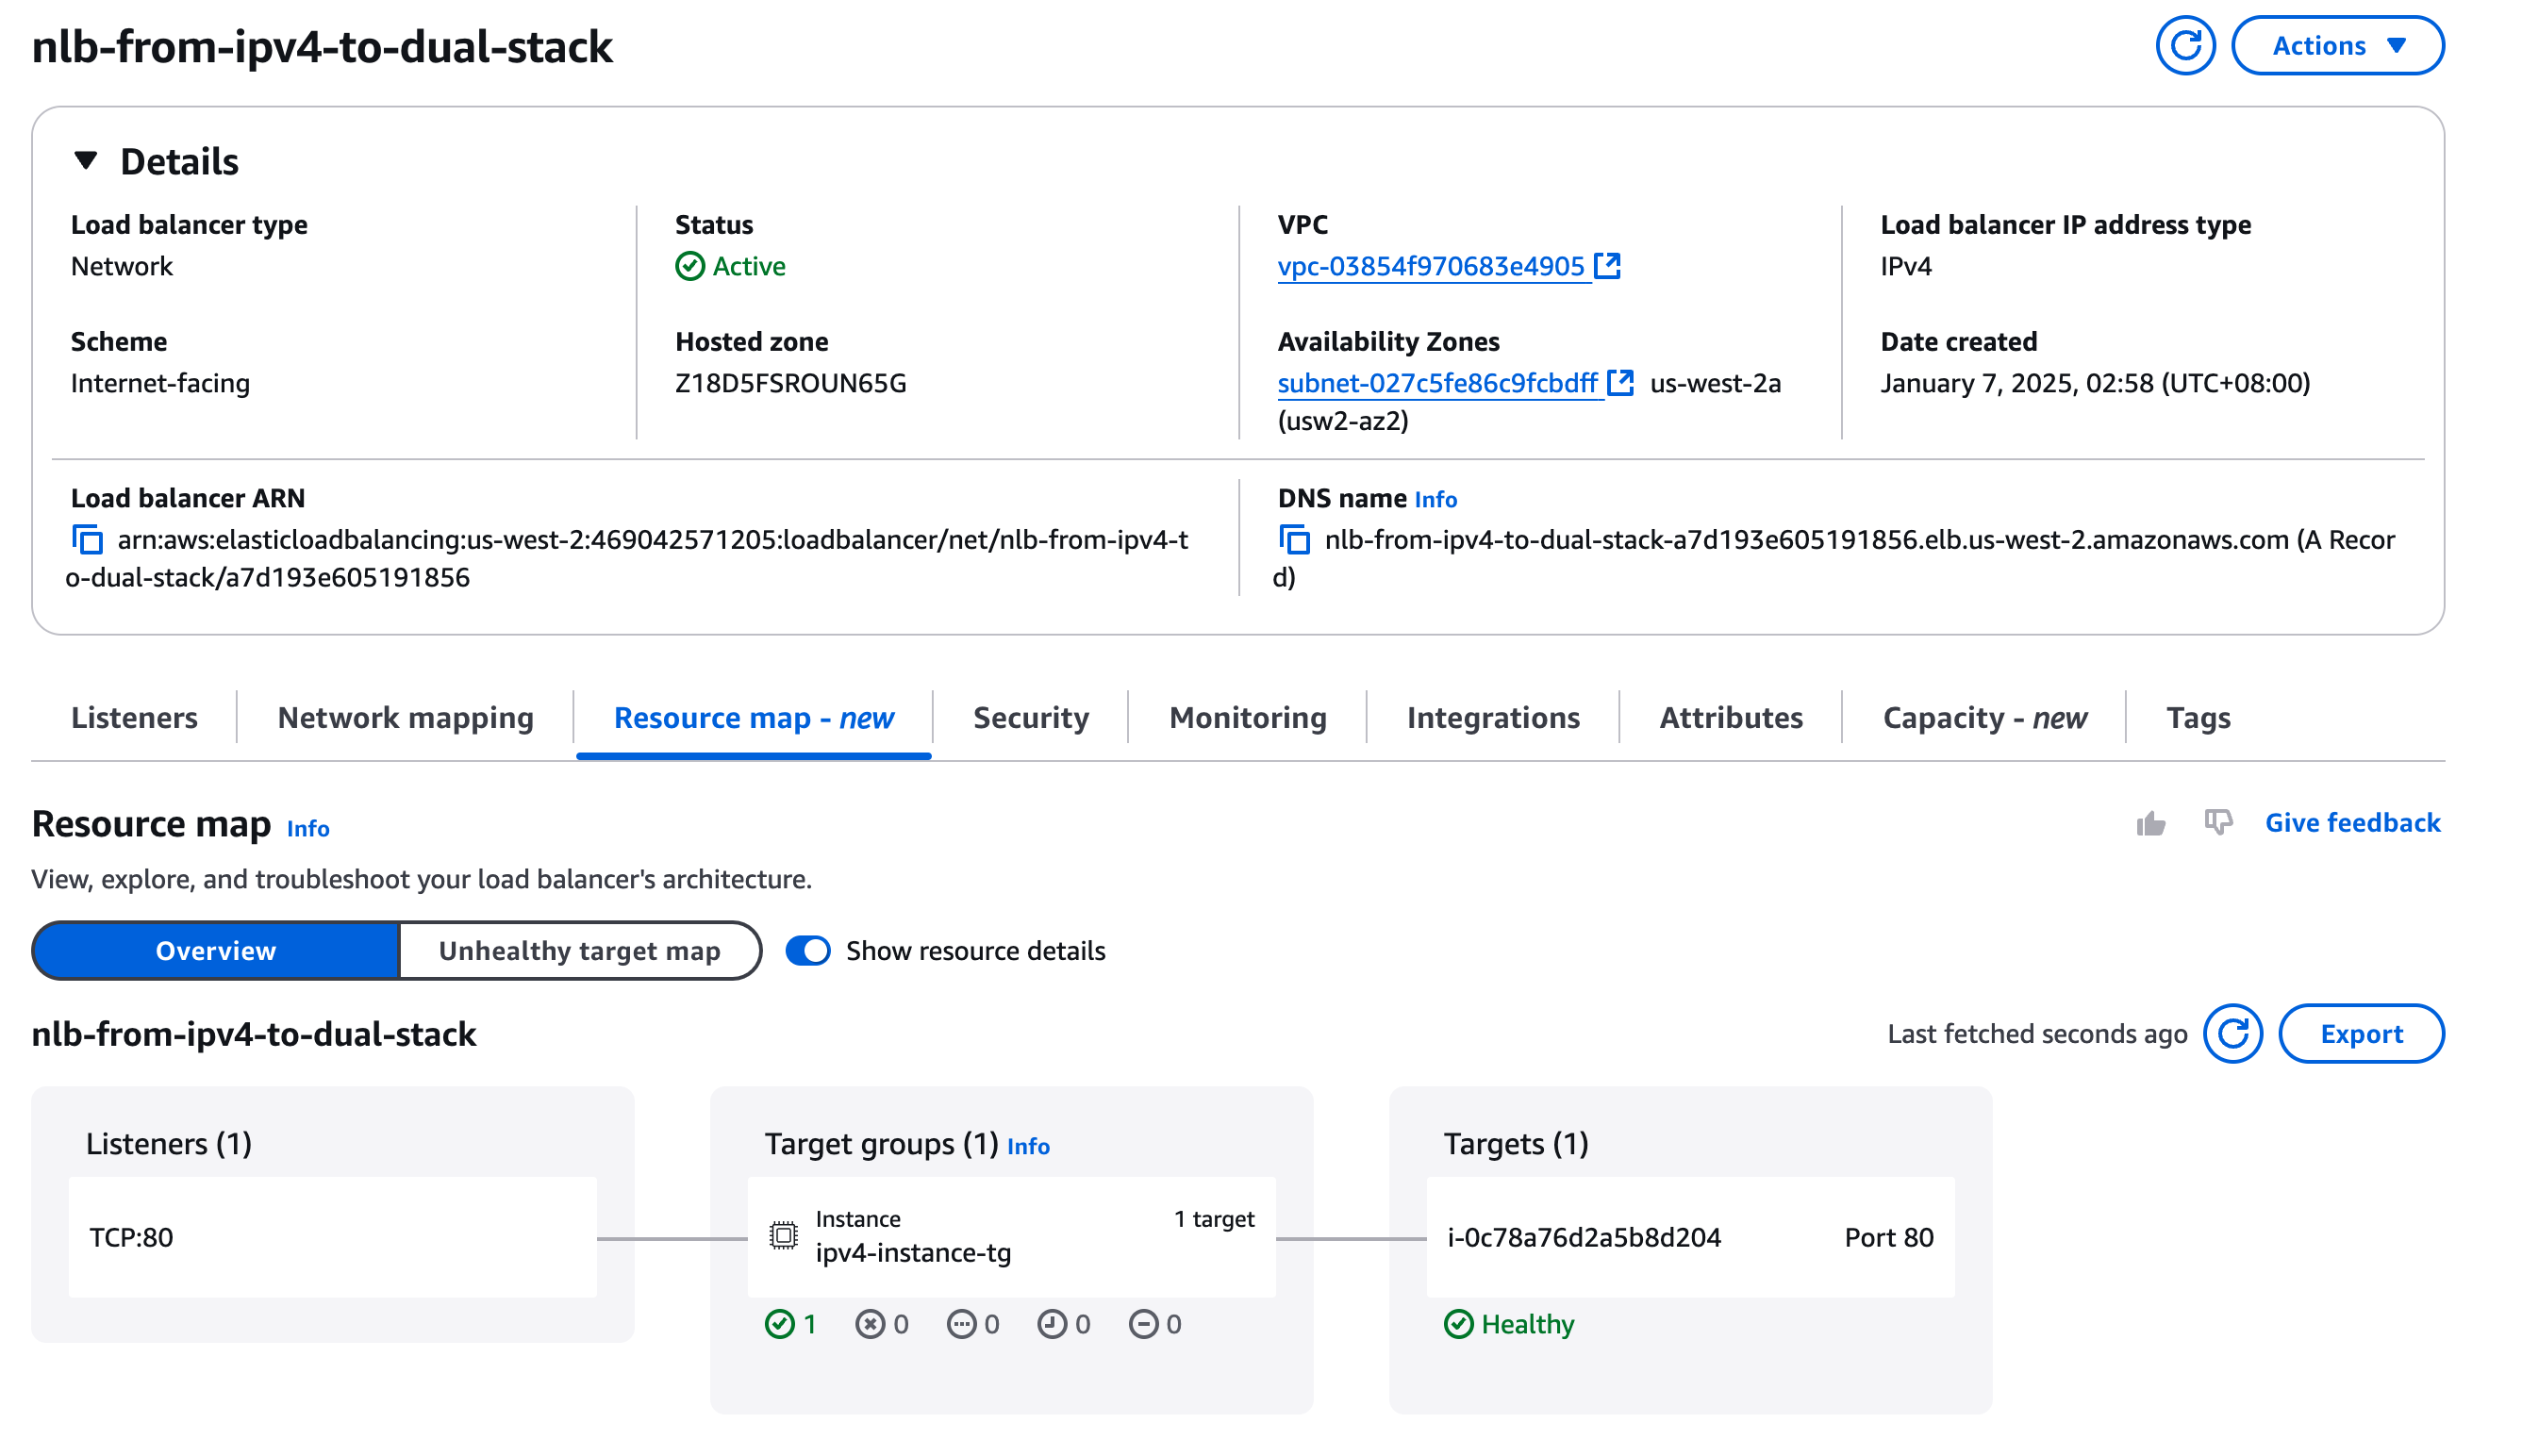Viewport: 2522px width, 1456px height.
Task: Click the Active status check icon
Action: [x=689, y=267]
